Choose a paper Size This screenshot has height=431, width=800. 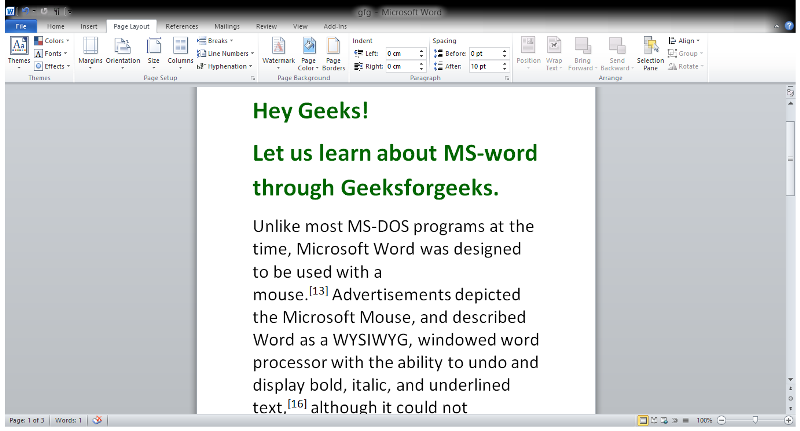pyautogui.click(x=154, y=53)
